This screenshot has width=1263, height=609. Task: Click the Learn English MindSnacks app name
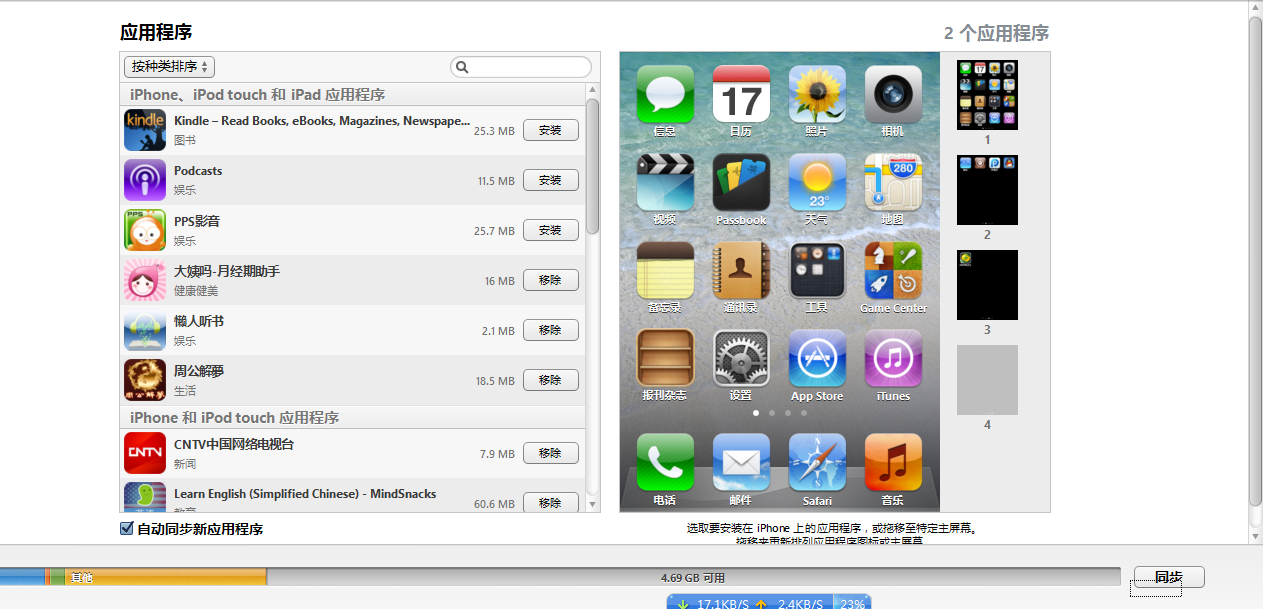coord(305,494)
